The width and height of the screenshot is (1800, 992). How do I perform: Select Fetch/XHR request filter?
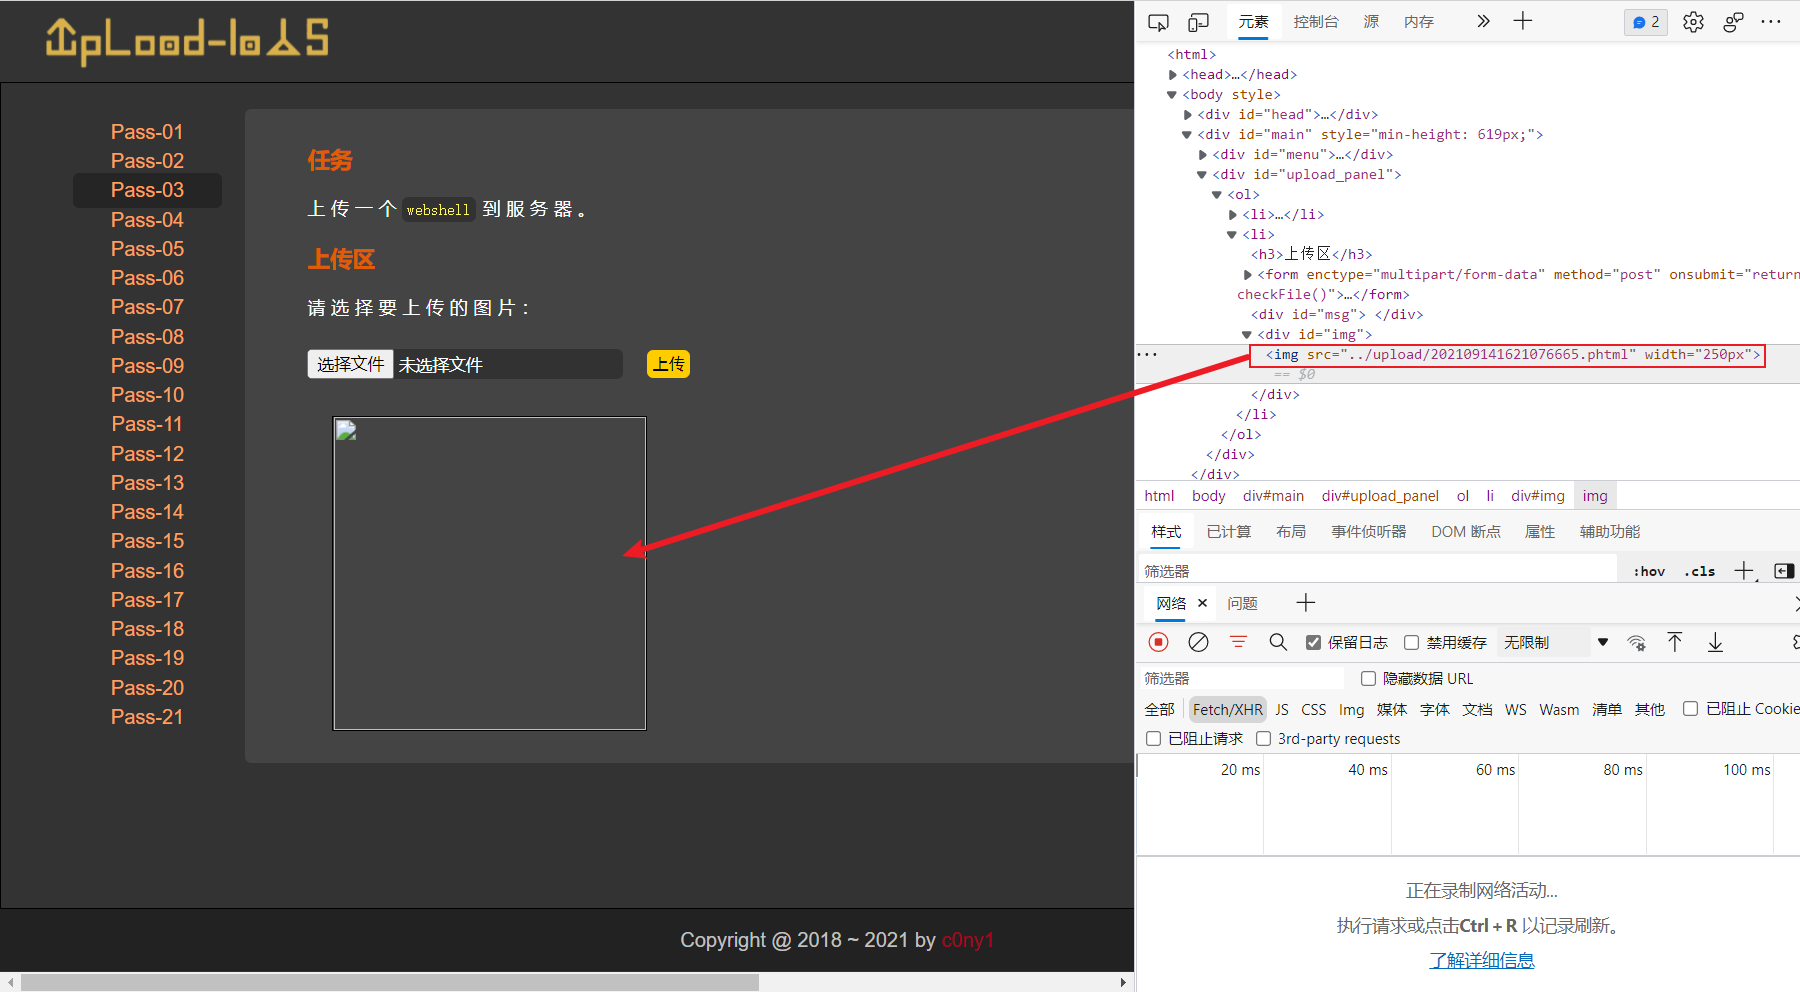[1227, 709]
